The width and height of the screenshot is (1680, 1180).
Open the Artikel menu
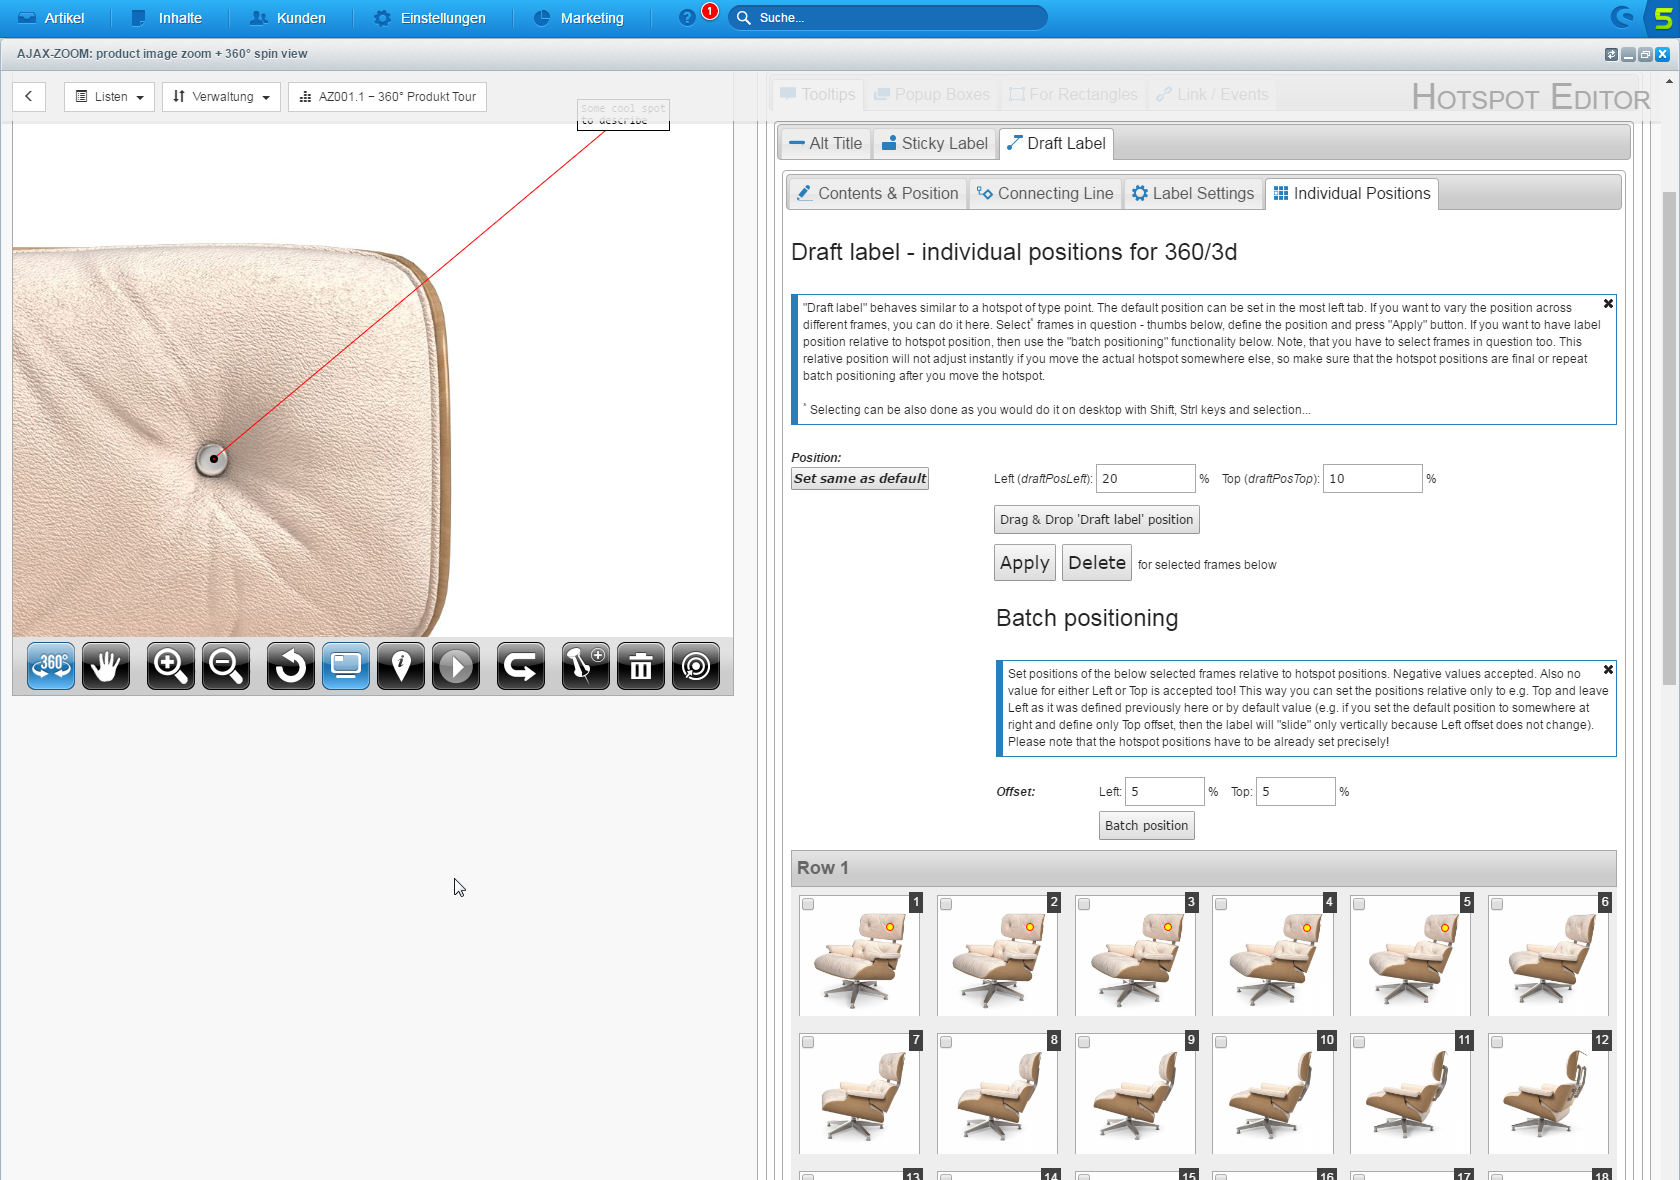(x=52, y=18)
